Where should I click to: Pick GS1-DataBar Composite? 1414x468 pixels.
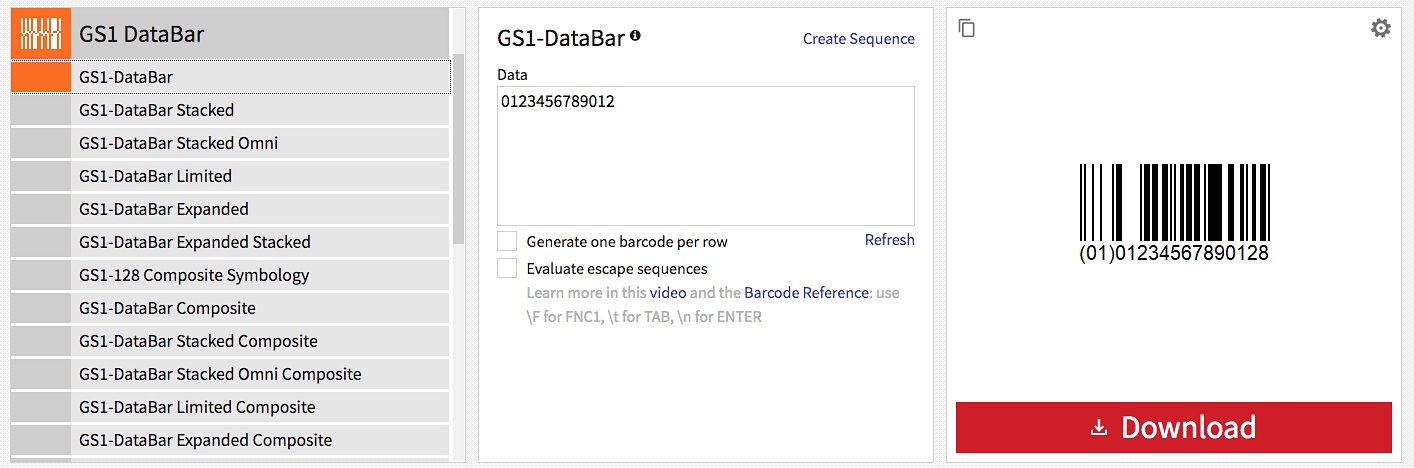(230, 308)
